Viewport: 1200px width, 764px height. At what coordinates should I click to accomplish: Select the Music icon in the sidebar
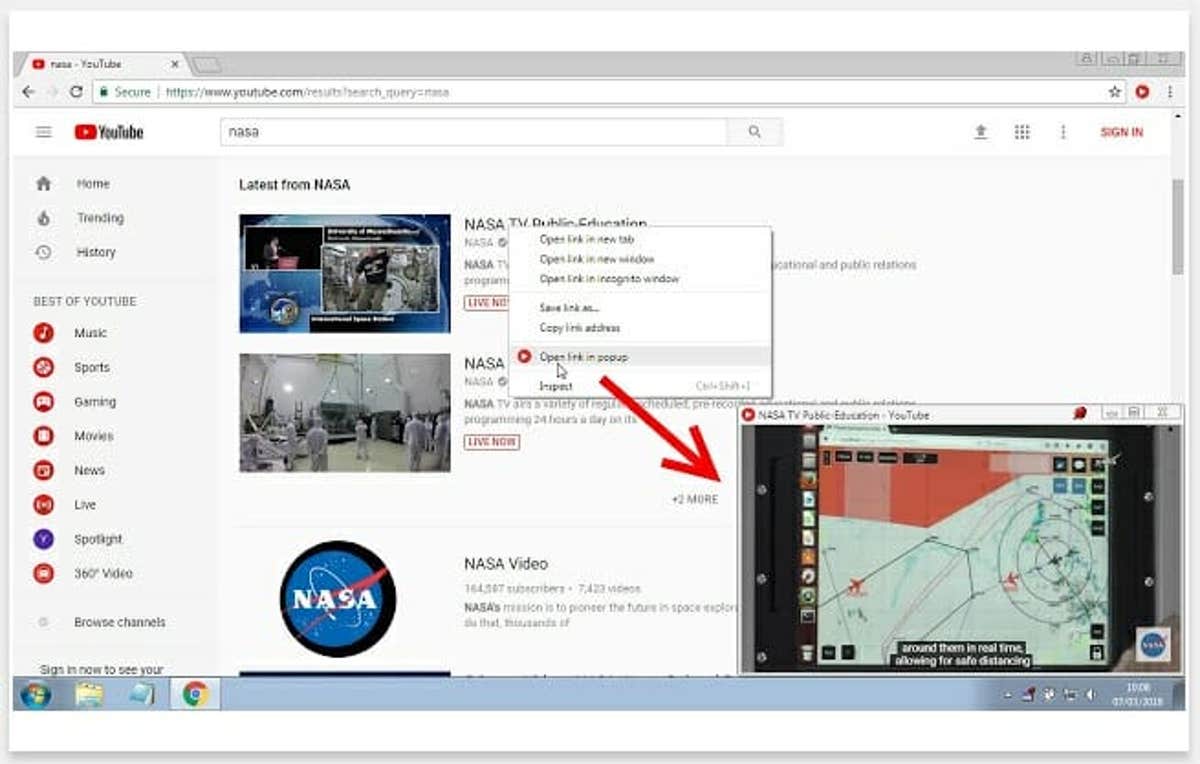[x=43, y=333]
